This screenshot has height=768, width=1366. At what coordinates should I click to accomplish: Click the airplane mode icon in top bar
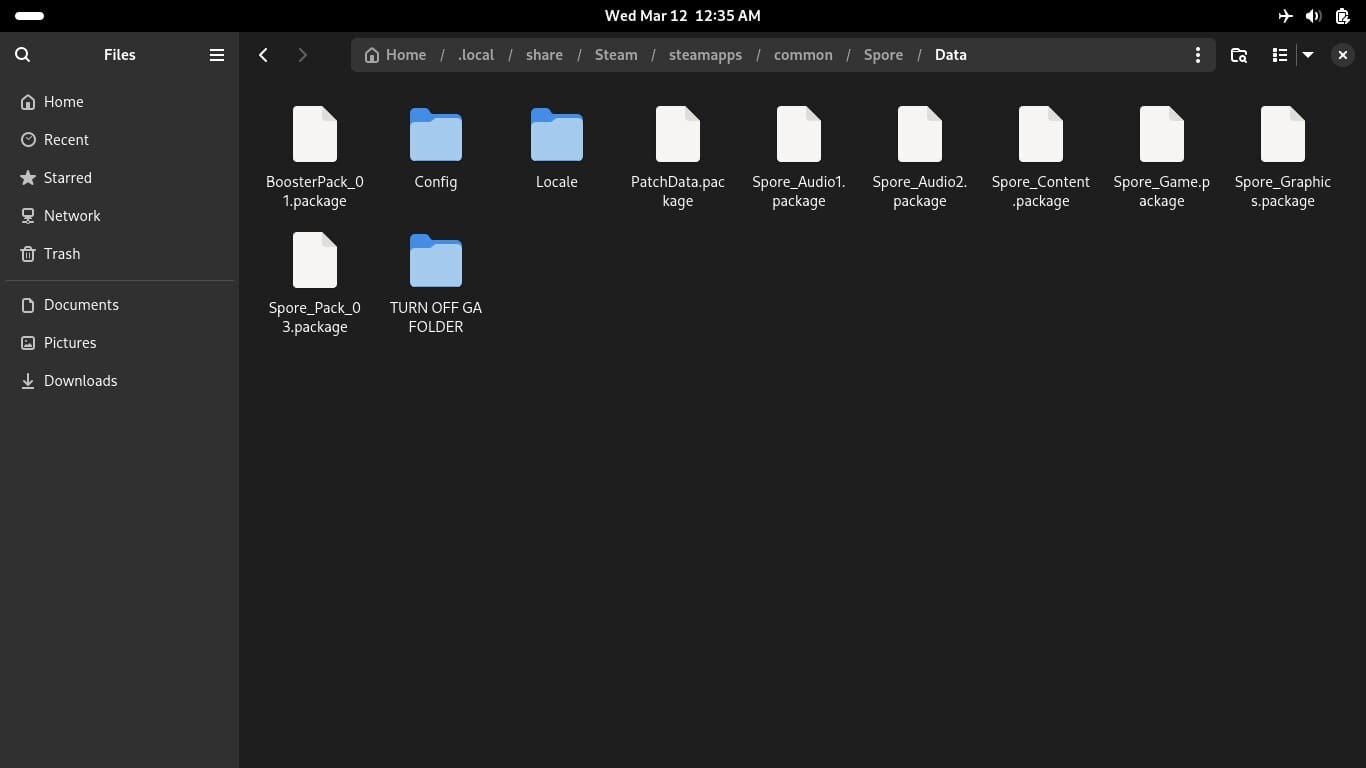[1285, 16]
